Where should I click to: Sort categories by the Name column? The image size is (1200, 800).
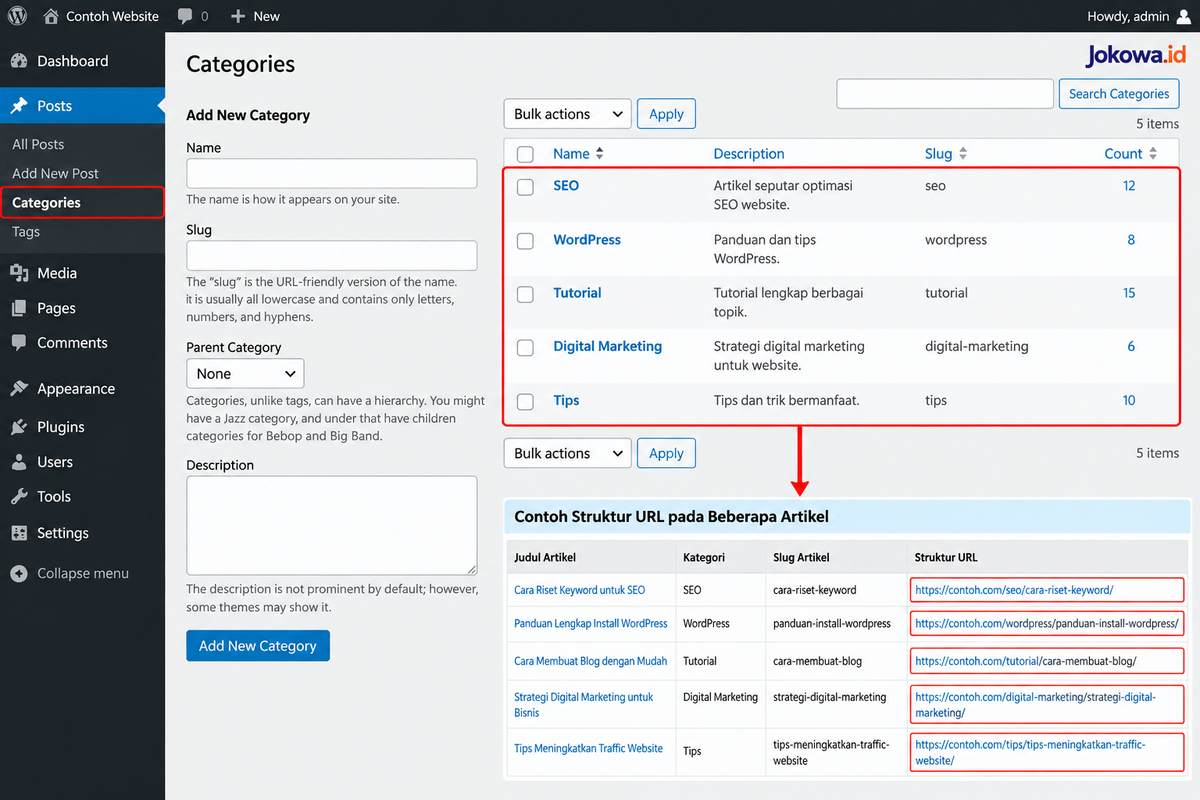coord(578,154)
